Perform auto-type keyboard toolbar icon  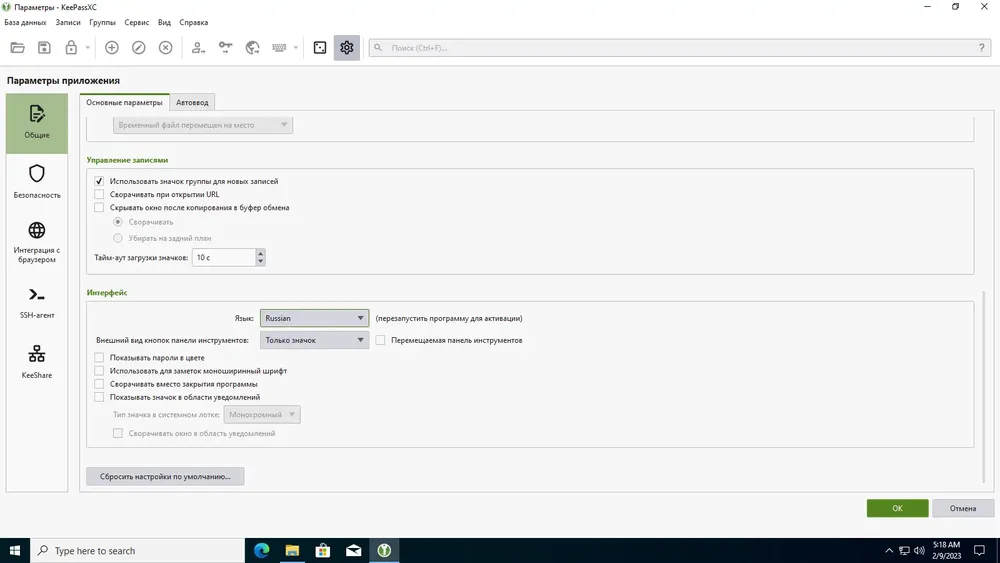tap(279, 48)
